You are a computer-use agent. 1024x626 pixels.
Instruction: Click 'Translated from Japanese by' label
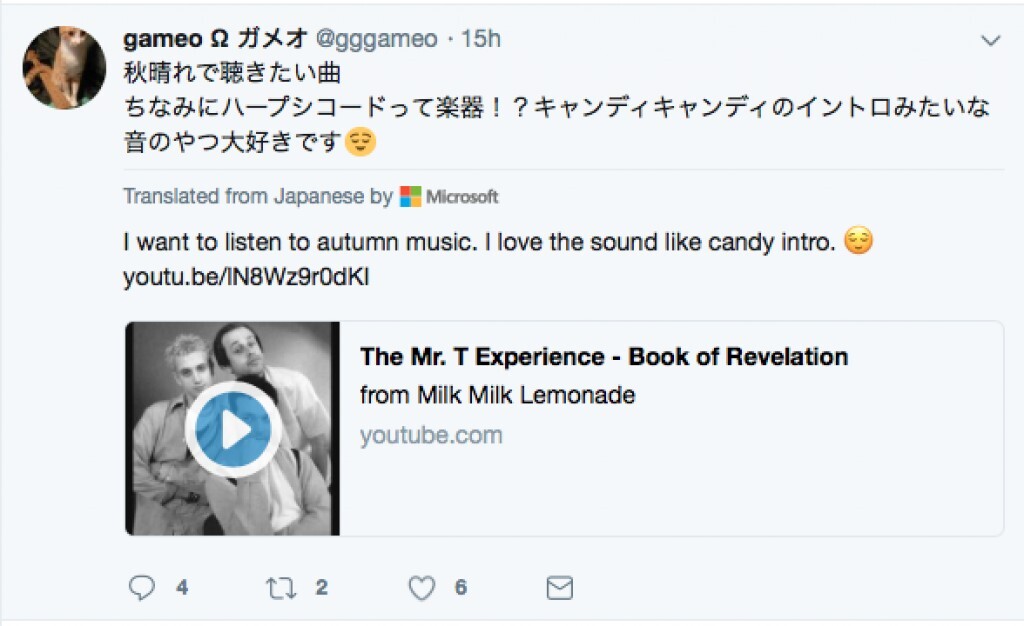pyautogui.click(x=258, y=196)
